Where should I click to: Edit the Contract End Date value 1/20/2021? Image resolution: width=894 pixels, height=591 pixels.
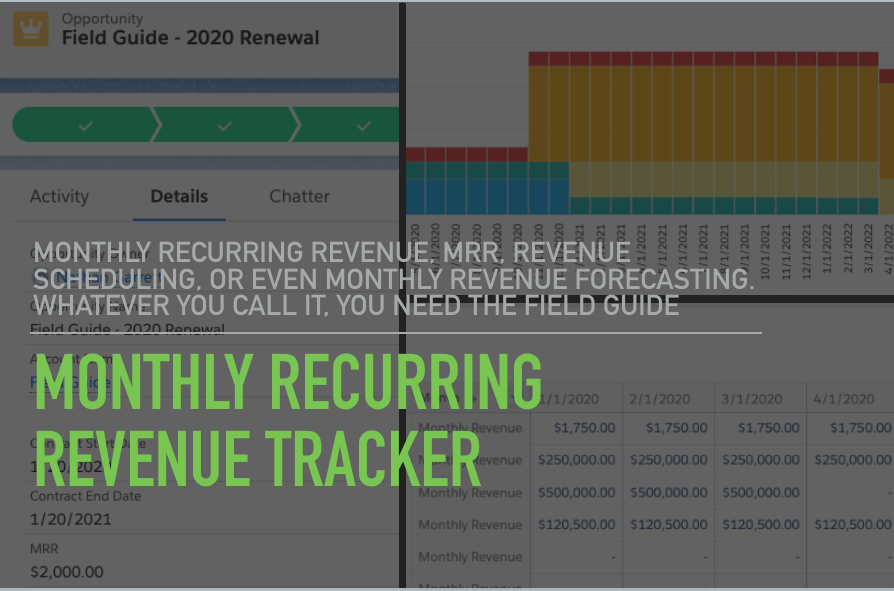[x=69, y=519]
